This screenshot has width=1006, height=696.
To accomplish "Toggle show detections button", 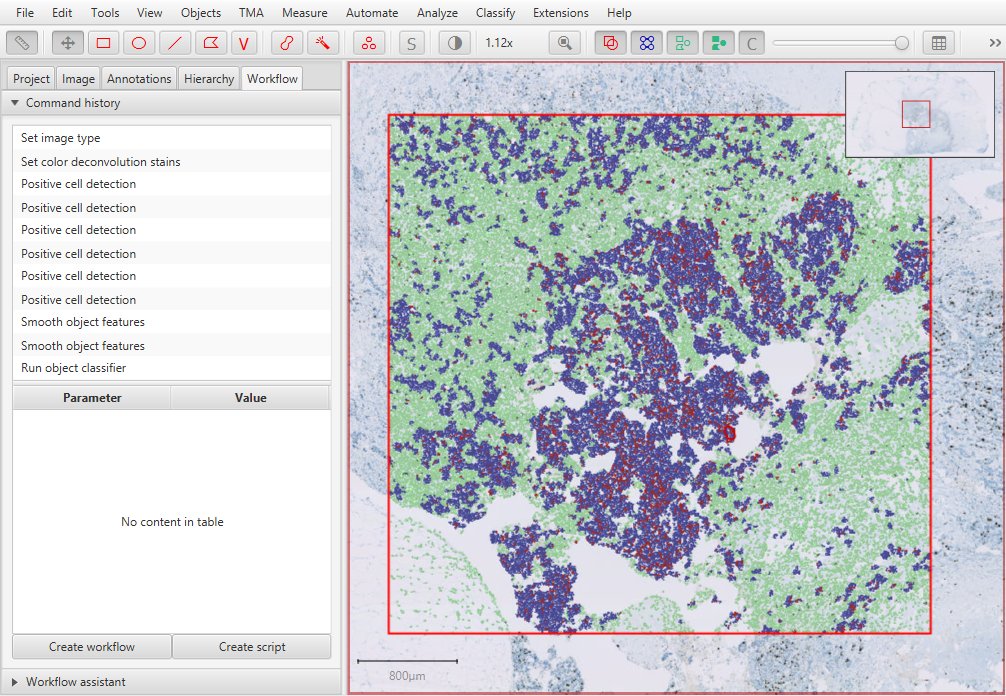I will pos(683,43).
